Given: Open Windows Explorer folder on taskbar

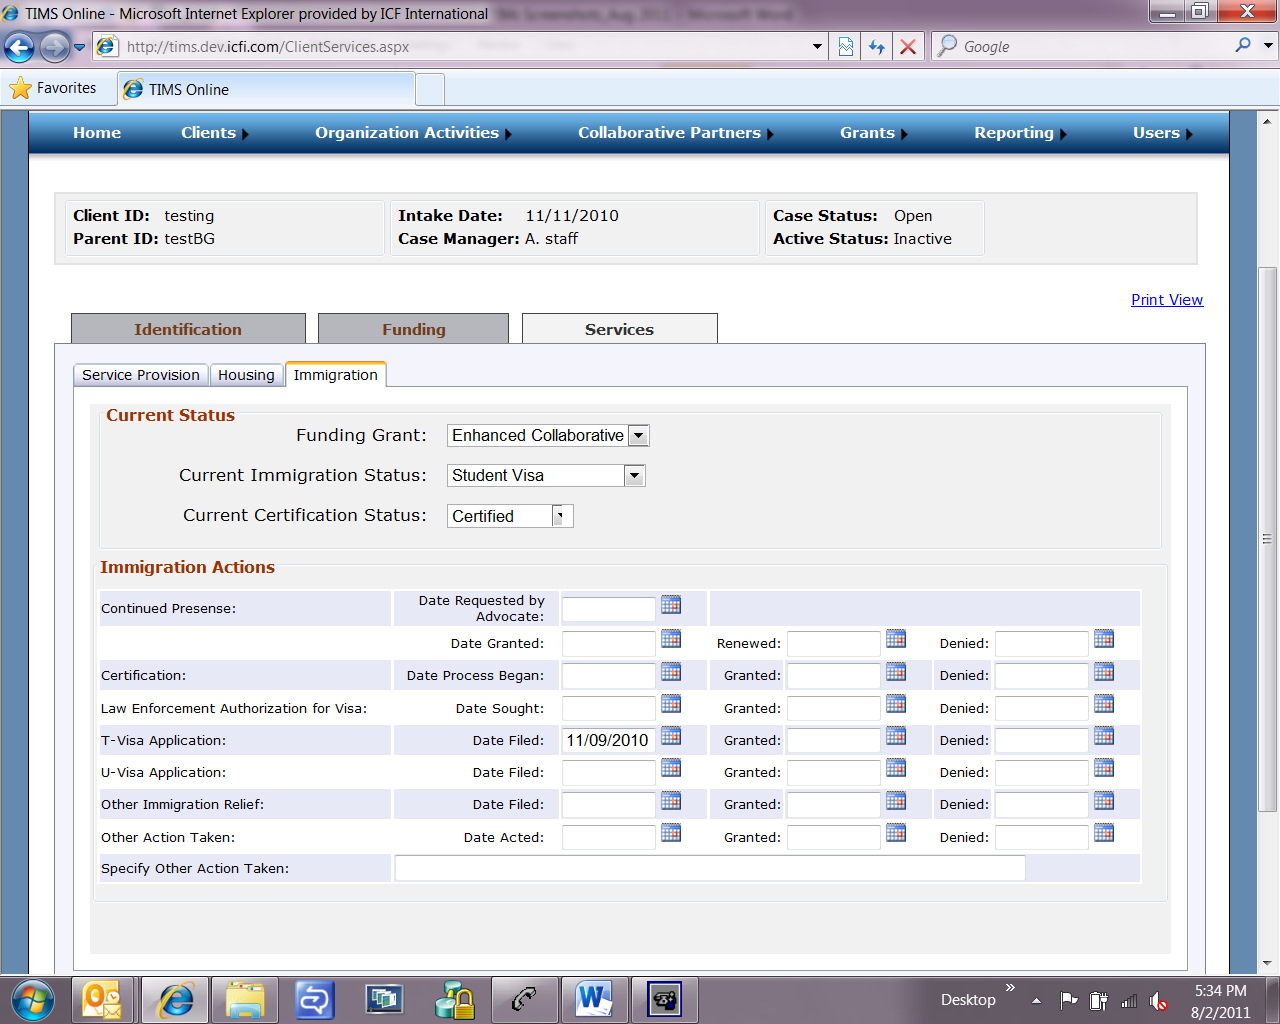Looking at the screenshot, I should (x=244, y=999).
